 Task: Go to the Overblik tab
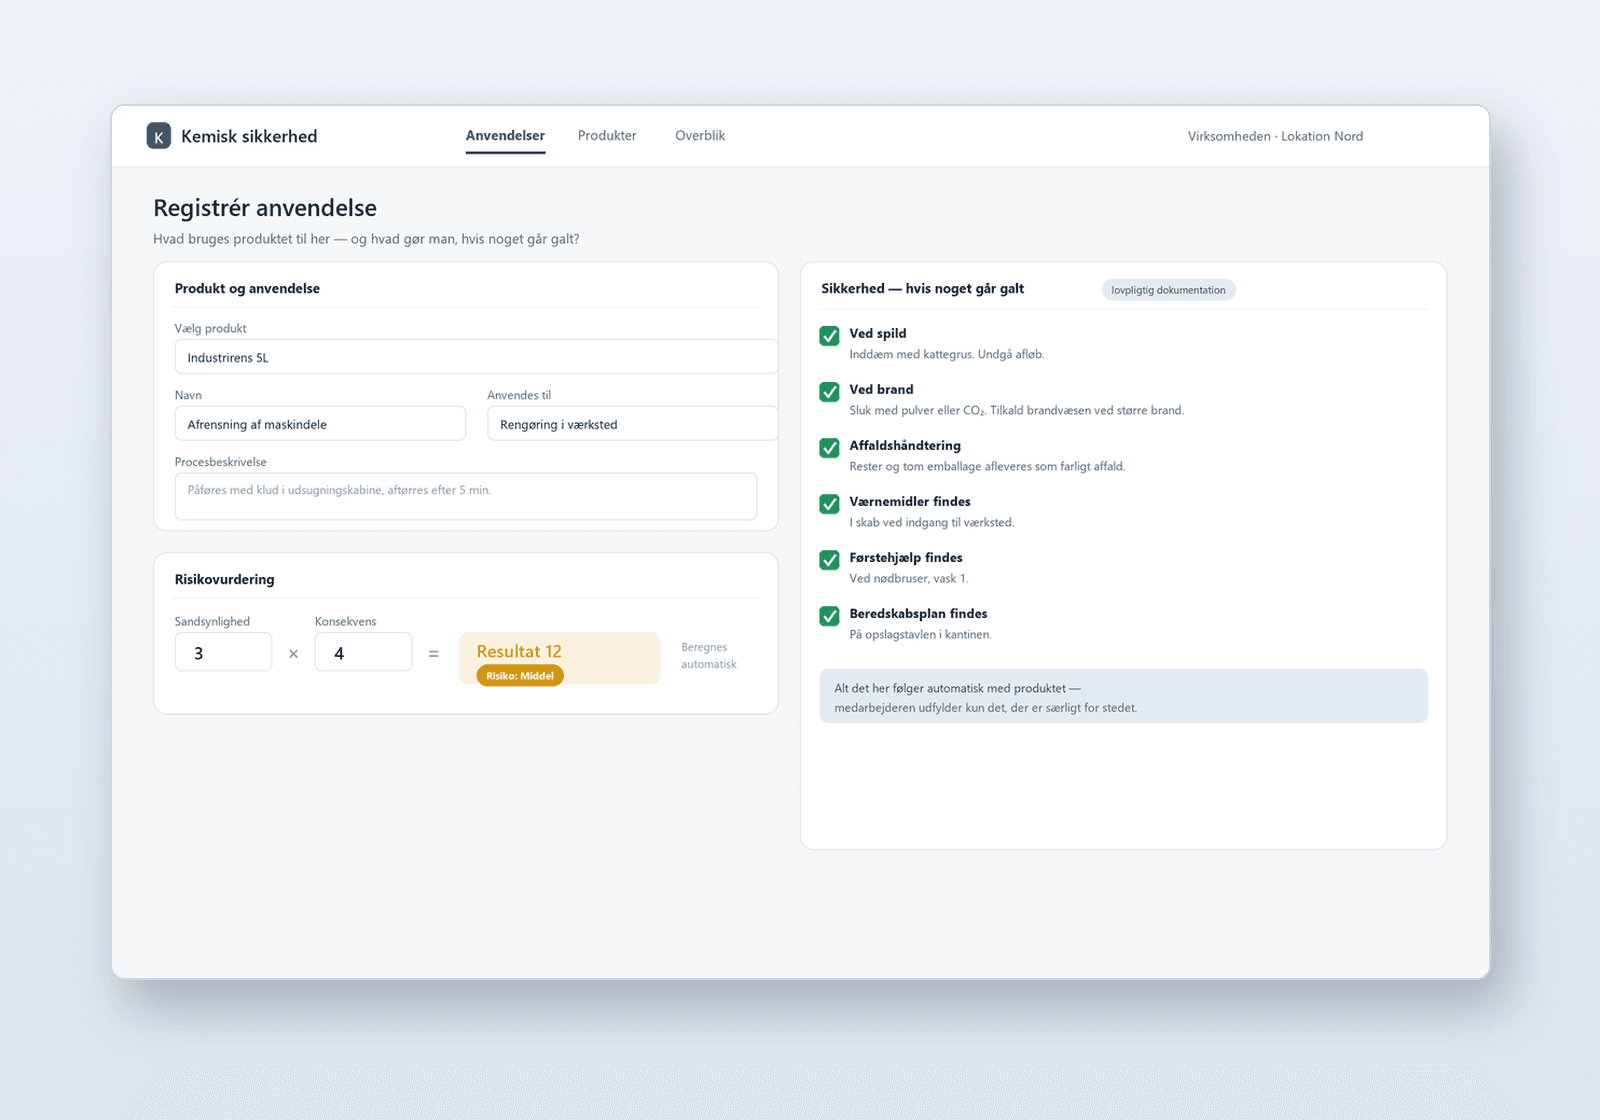point(700,136)
